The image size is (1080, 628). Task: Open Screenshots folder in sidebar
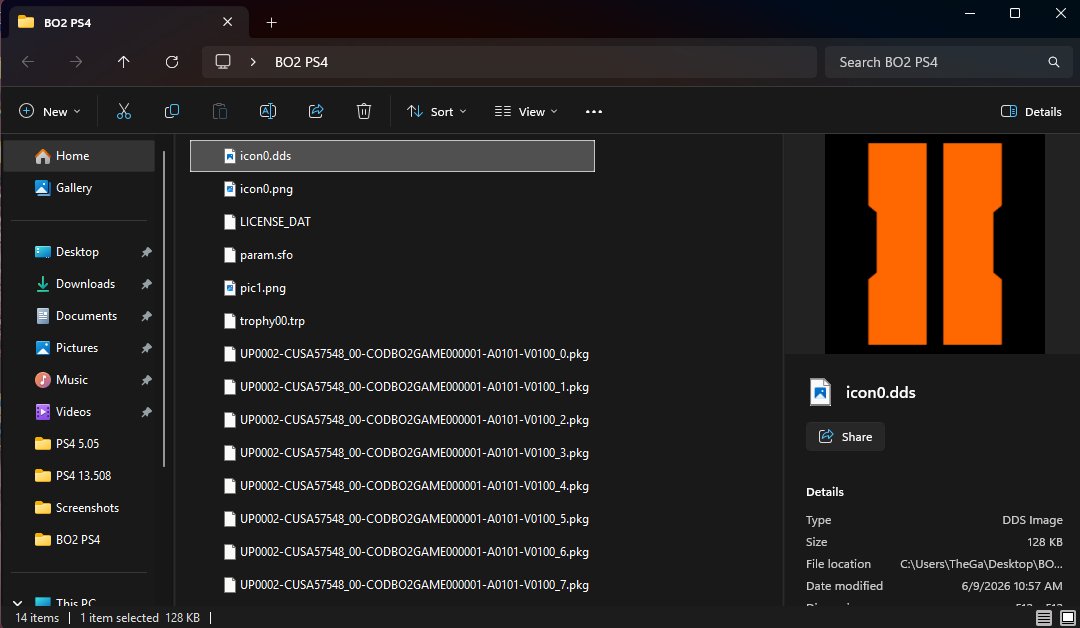point(79,507)
